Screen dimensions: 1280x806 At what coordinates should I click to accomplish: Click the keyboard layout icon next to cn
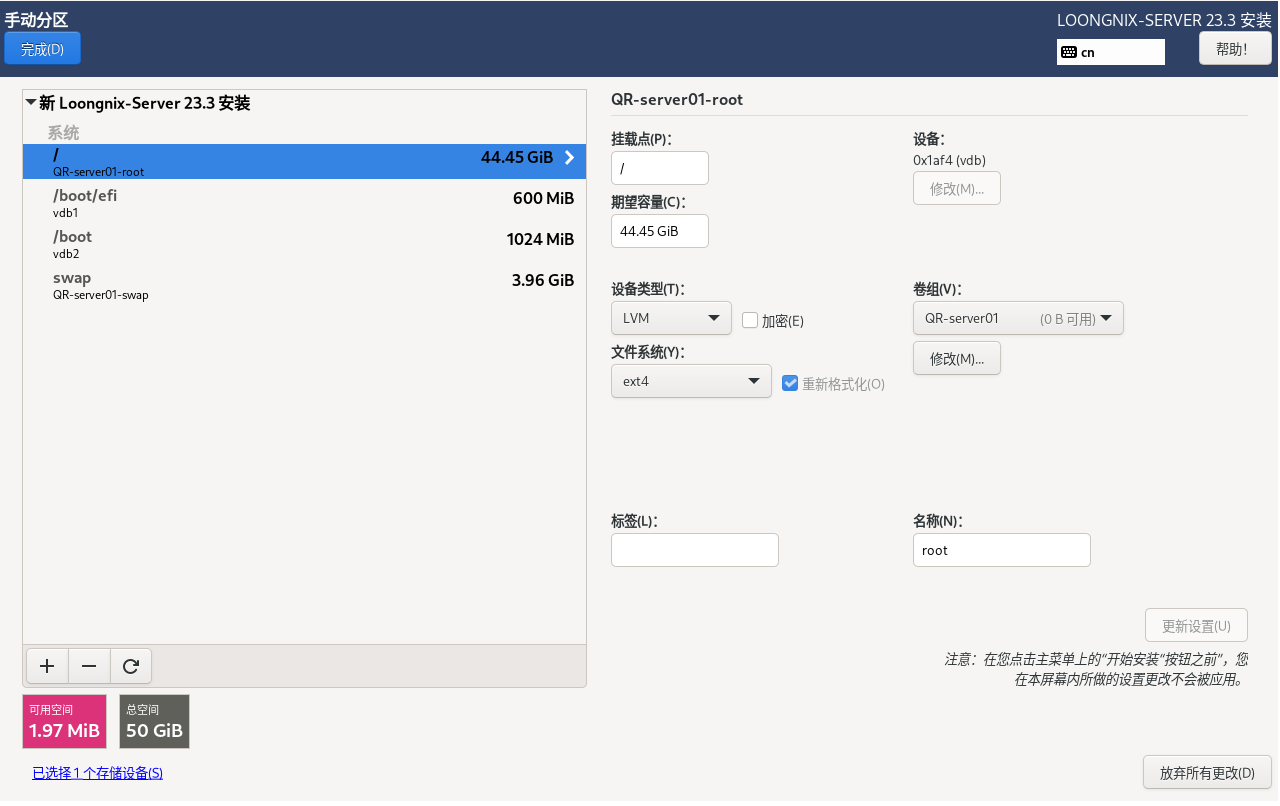[1069, 52]
